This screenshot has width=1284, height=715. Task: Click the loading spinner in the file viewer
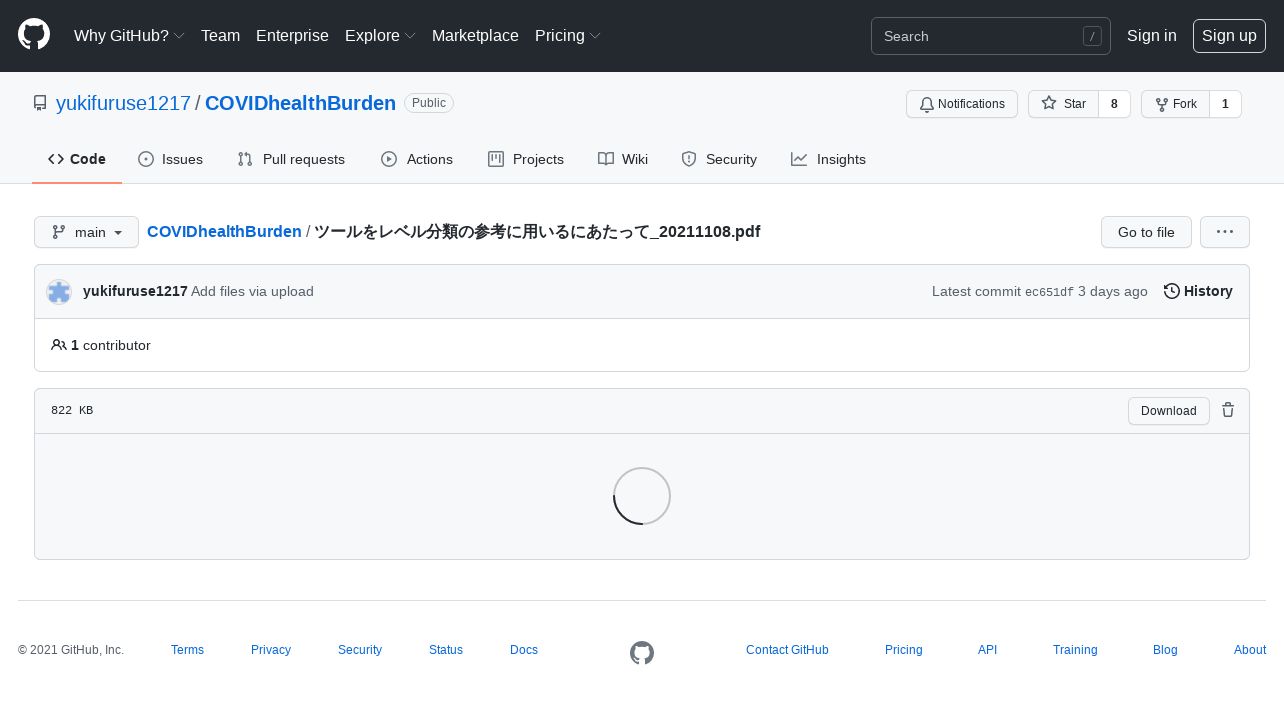(642, 496)
